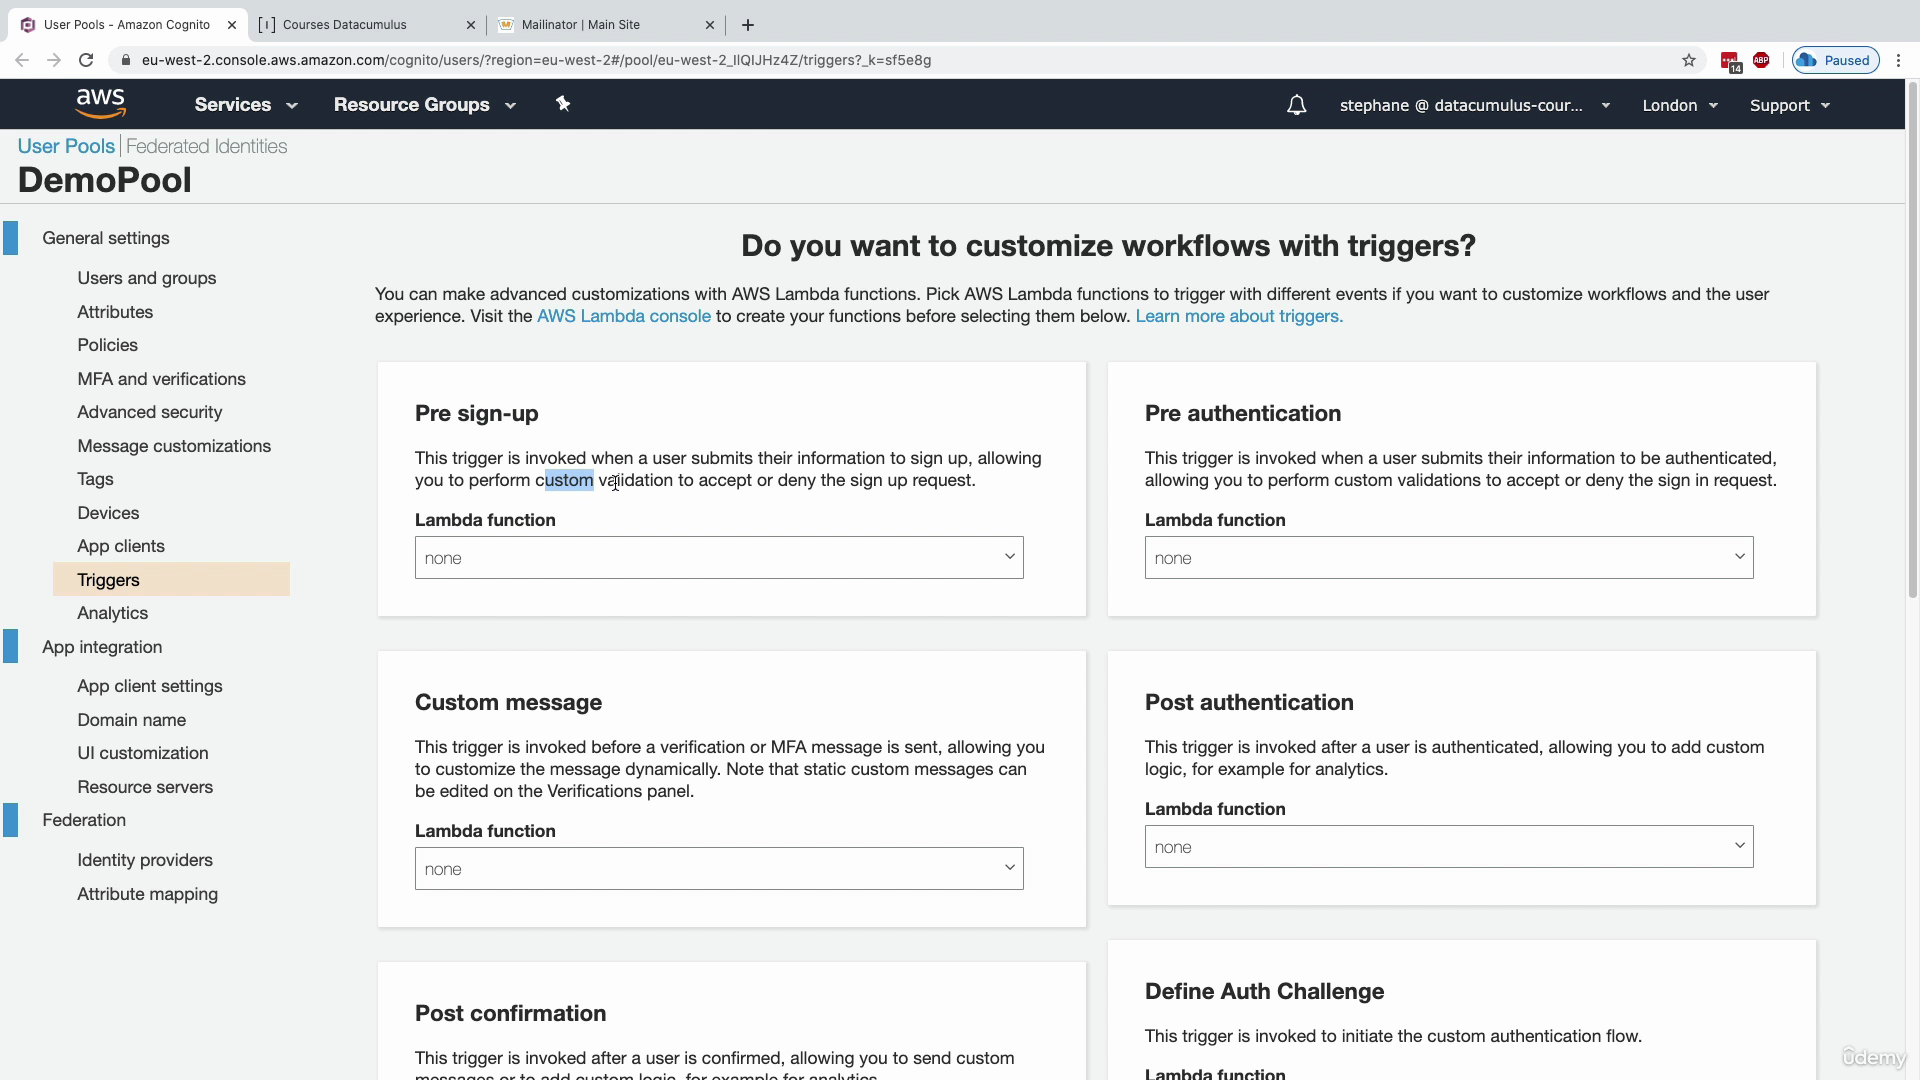
Task: Click the AWS logo home icon
Action: (x=101, y=104)
